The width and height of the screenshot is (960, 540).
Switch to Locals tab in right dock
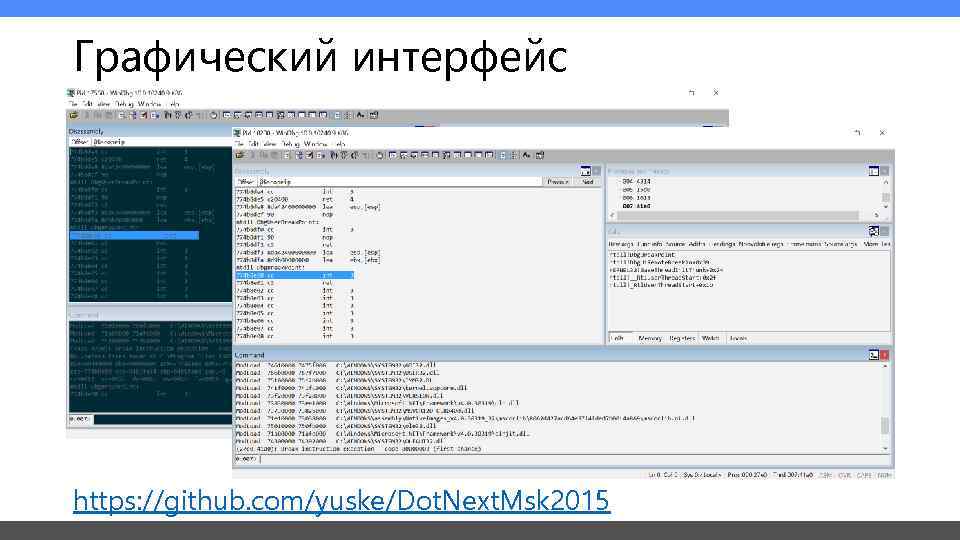pos(738,338)
